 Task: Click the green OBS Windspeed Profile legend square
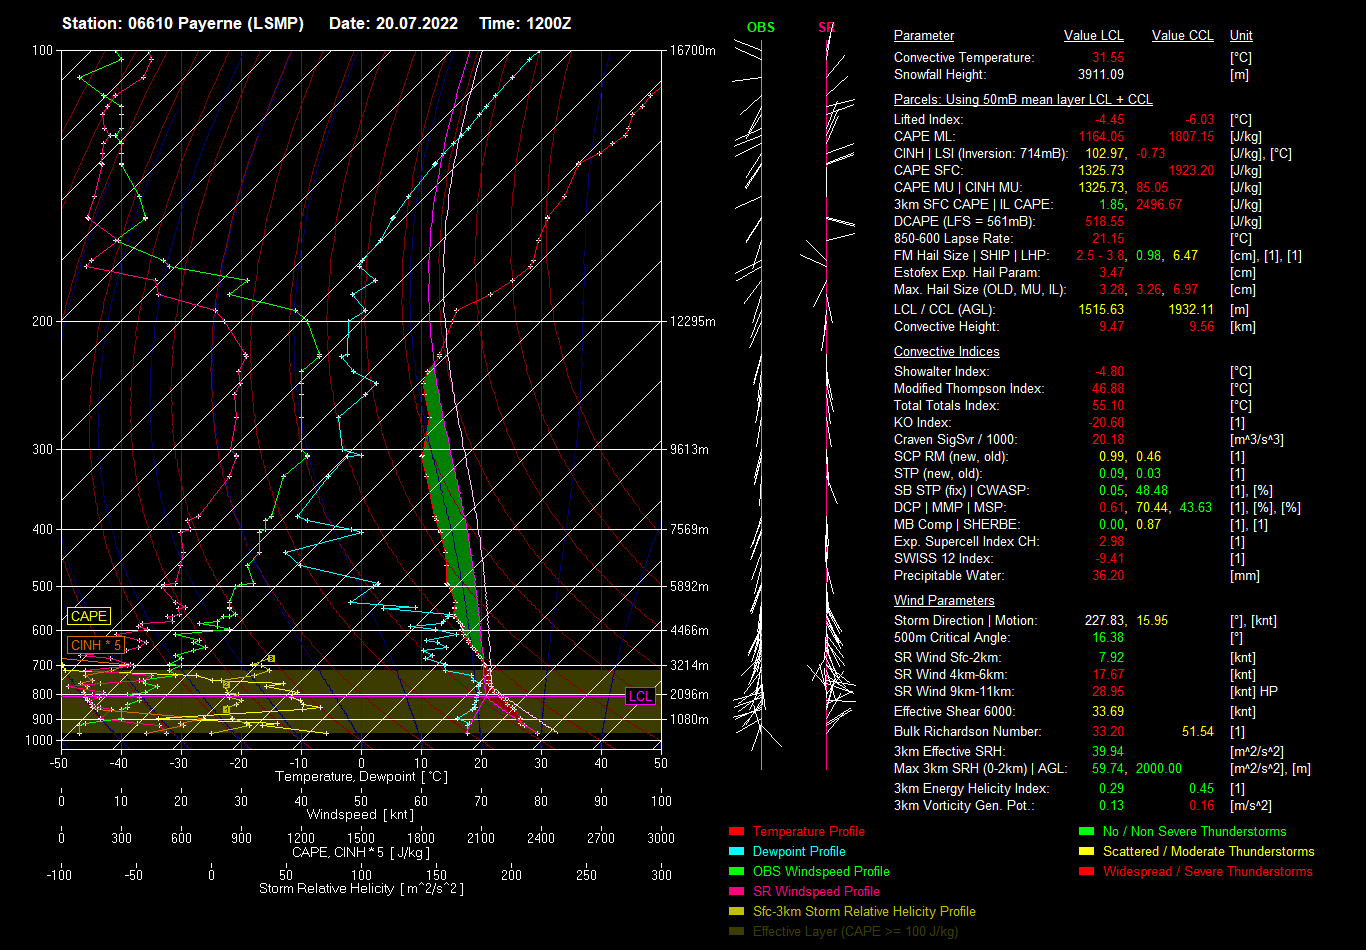point(736,872)
